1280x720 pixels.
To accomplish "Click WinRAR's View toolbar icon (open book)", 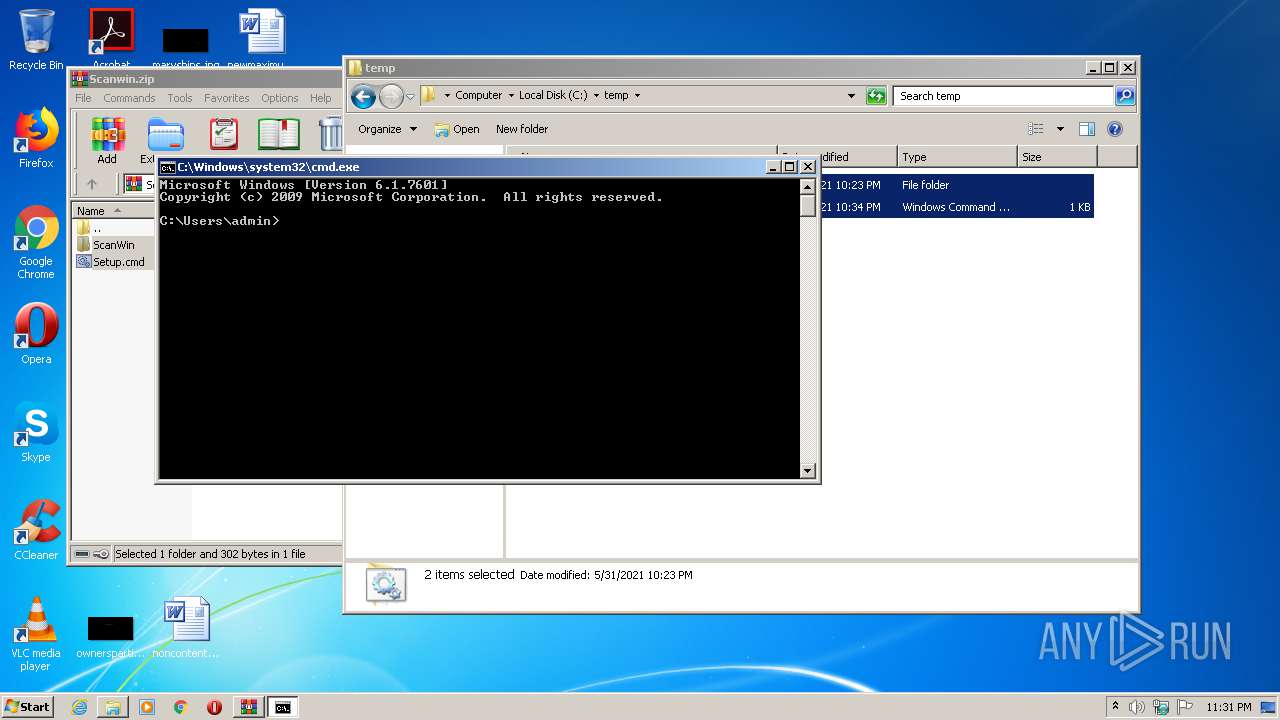I will point(279,134).
